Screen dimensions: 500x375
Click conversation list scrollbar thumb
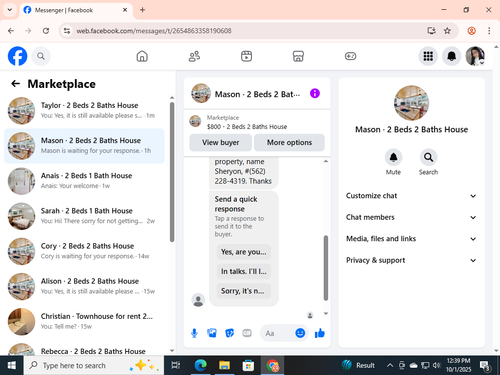172,172
